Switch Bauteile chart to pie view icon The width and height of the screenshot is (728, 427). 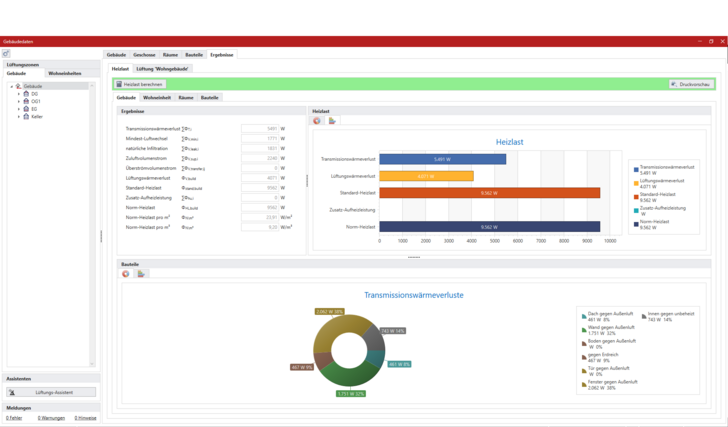pyautogui.click(x=125, y=274)
